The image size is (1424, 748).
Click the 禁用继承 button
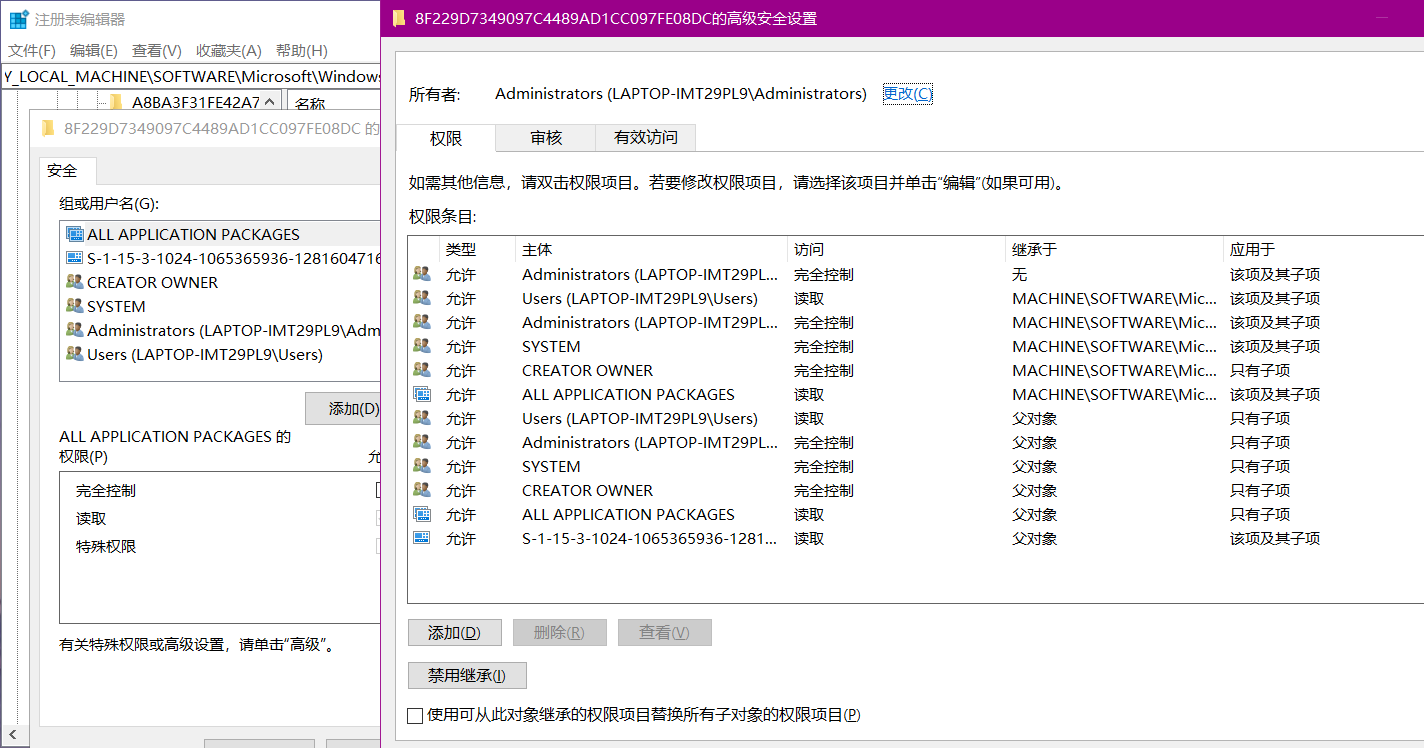coord(467,675)
